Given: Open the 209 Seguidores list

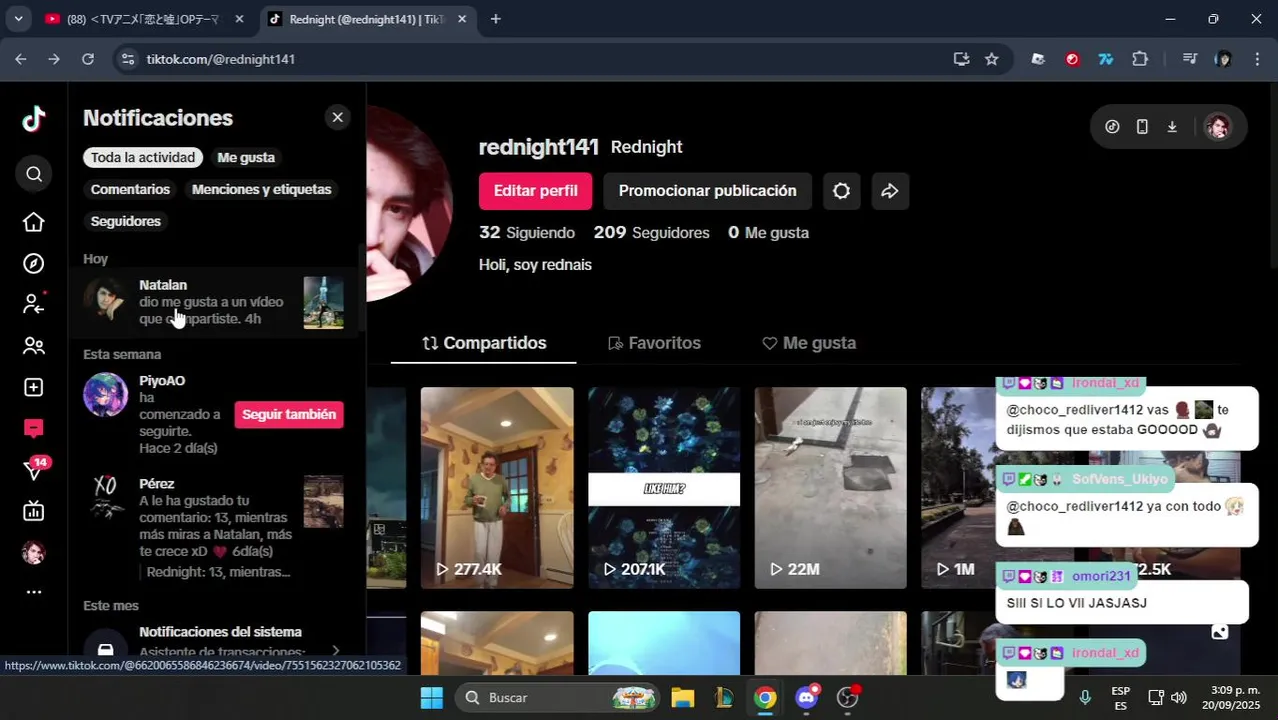Looking at the screenshot, I should pyautogui.click(x=652, y=233).
